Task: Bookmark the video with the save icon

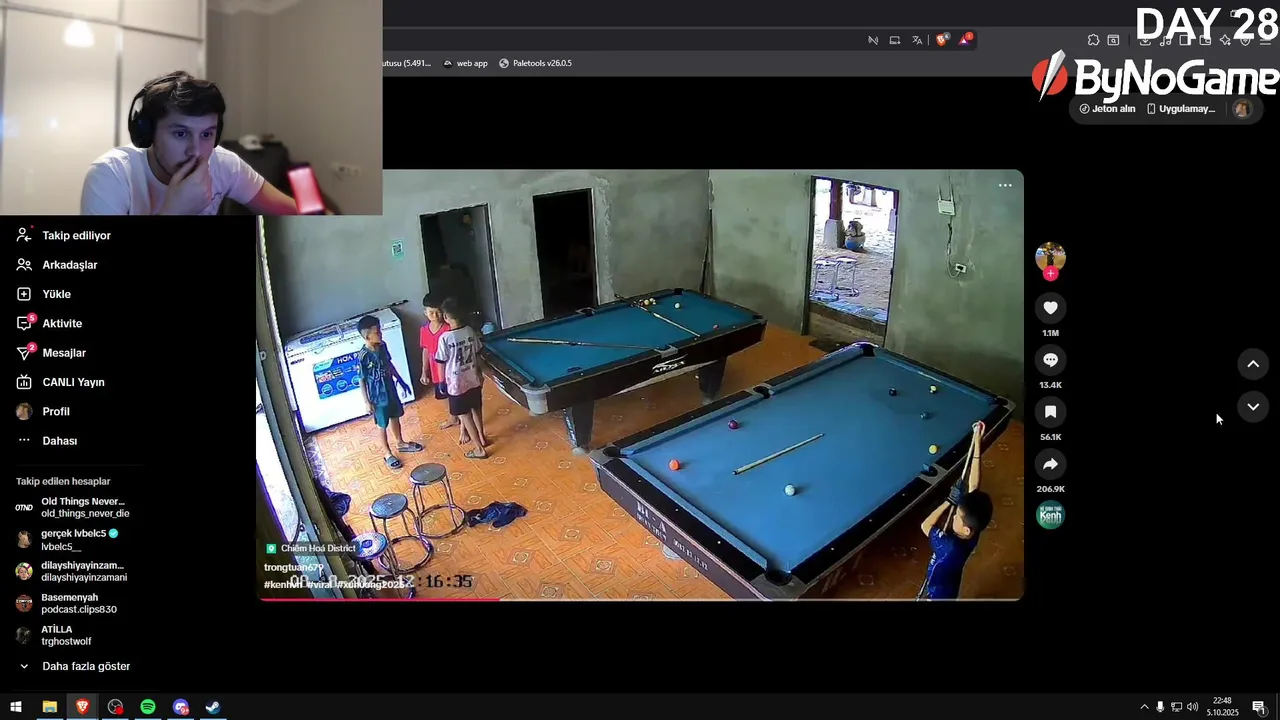Action: [1050, 412]
